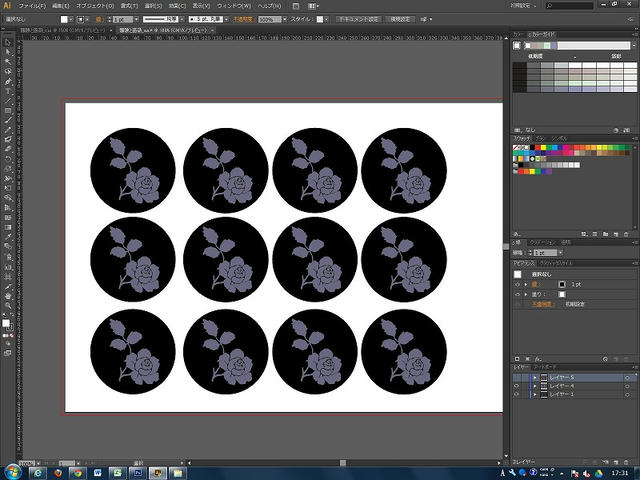Expand the fill row in Appearance panel
The width and height of the screenshot is (640, 480).
tap(526, 294)
